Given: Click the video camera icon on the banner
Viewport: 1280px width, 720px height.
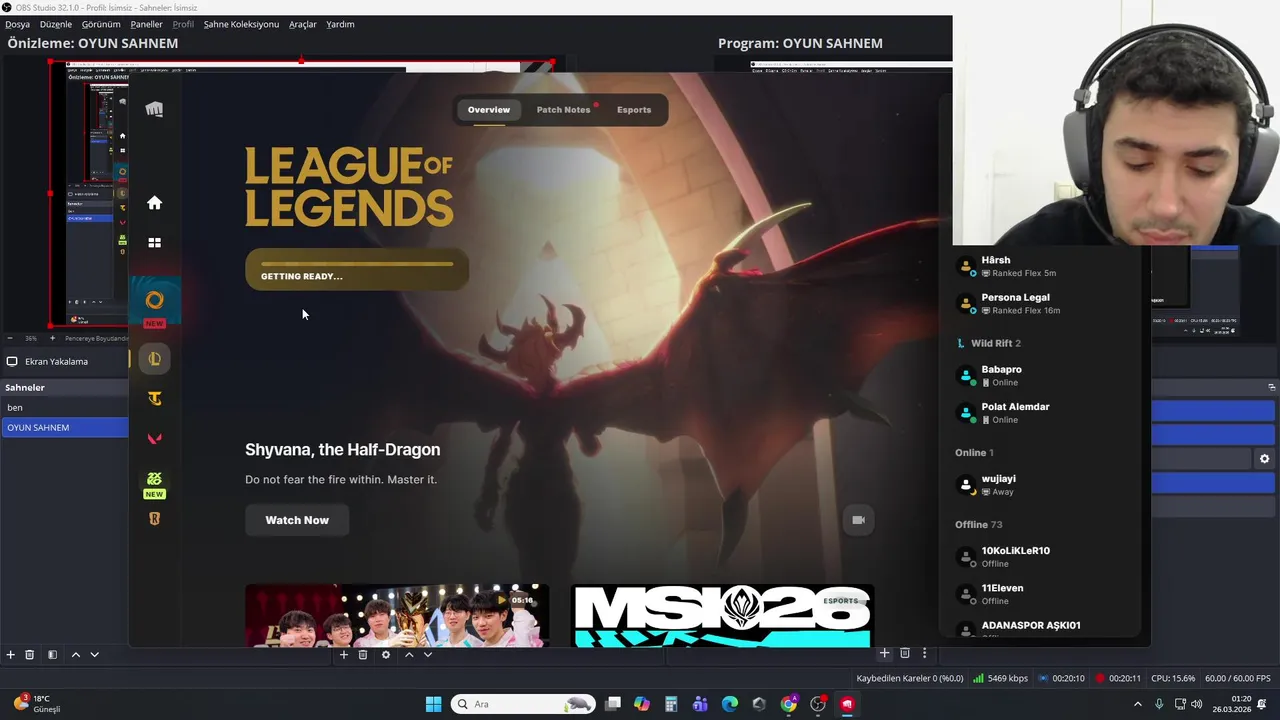Looking at the screenshot, I should tap(858, 520).
